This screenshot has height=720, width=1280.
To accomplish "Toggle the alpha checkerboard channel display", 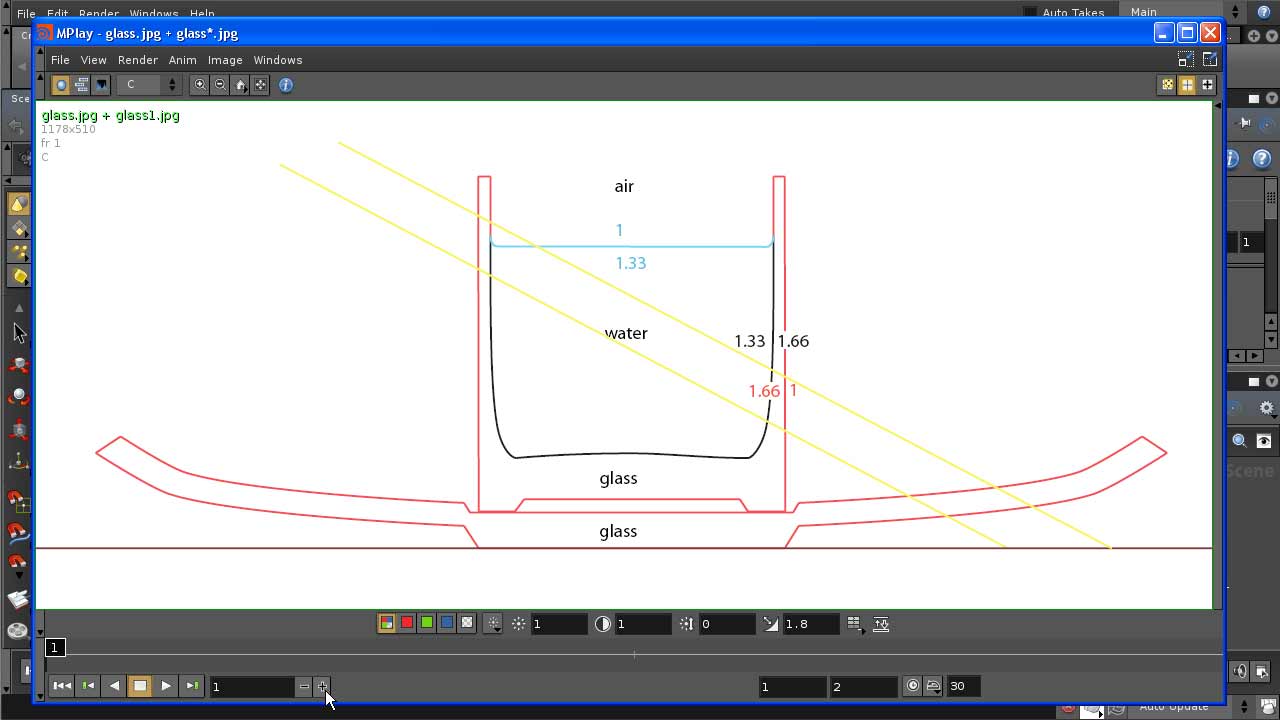I will click(466, 623).
